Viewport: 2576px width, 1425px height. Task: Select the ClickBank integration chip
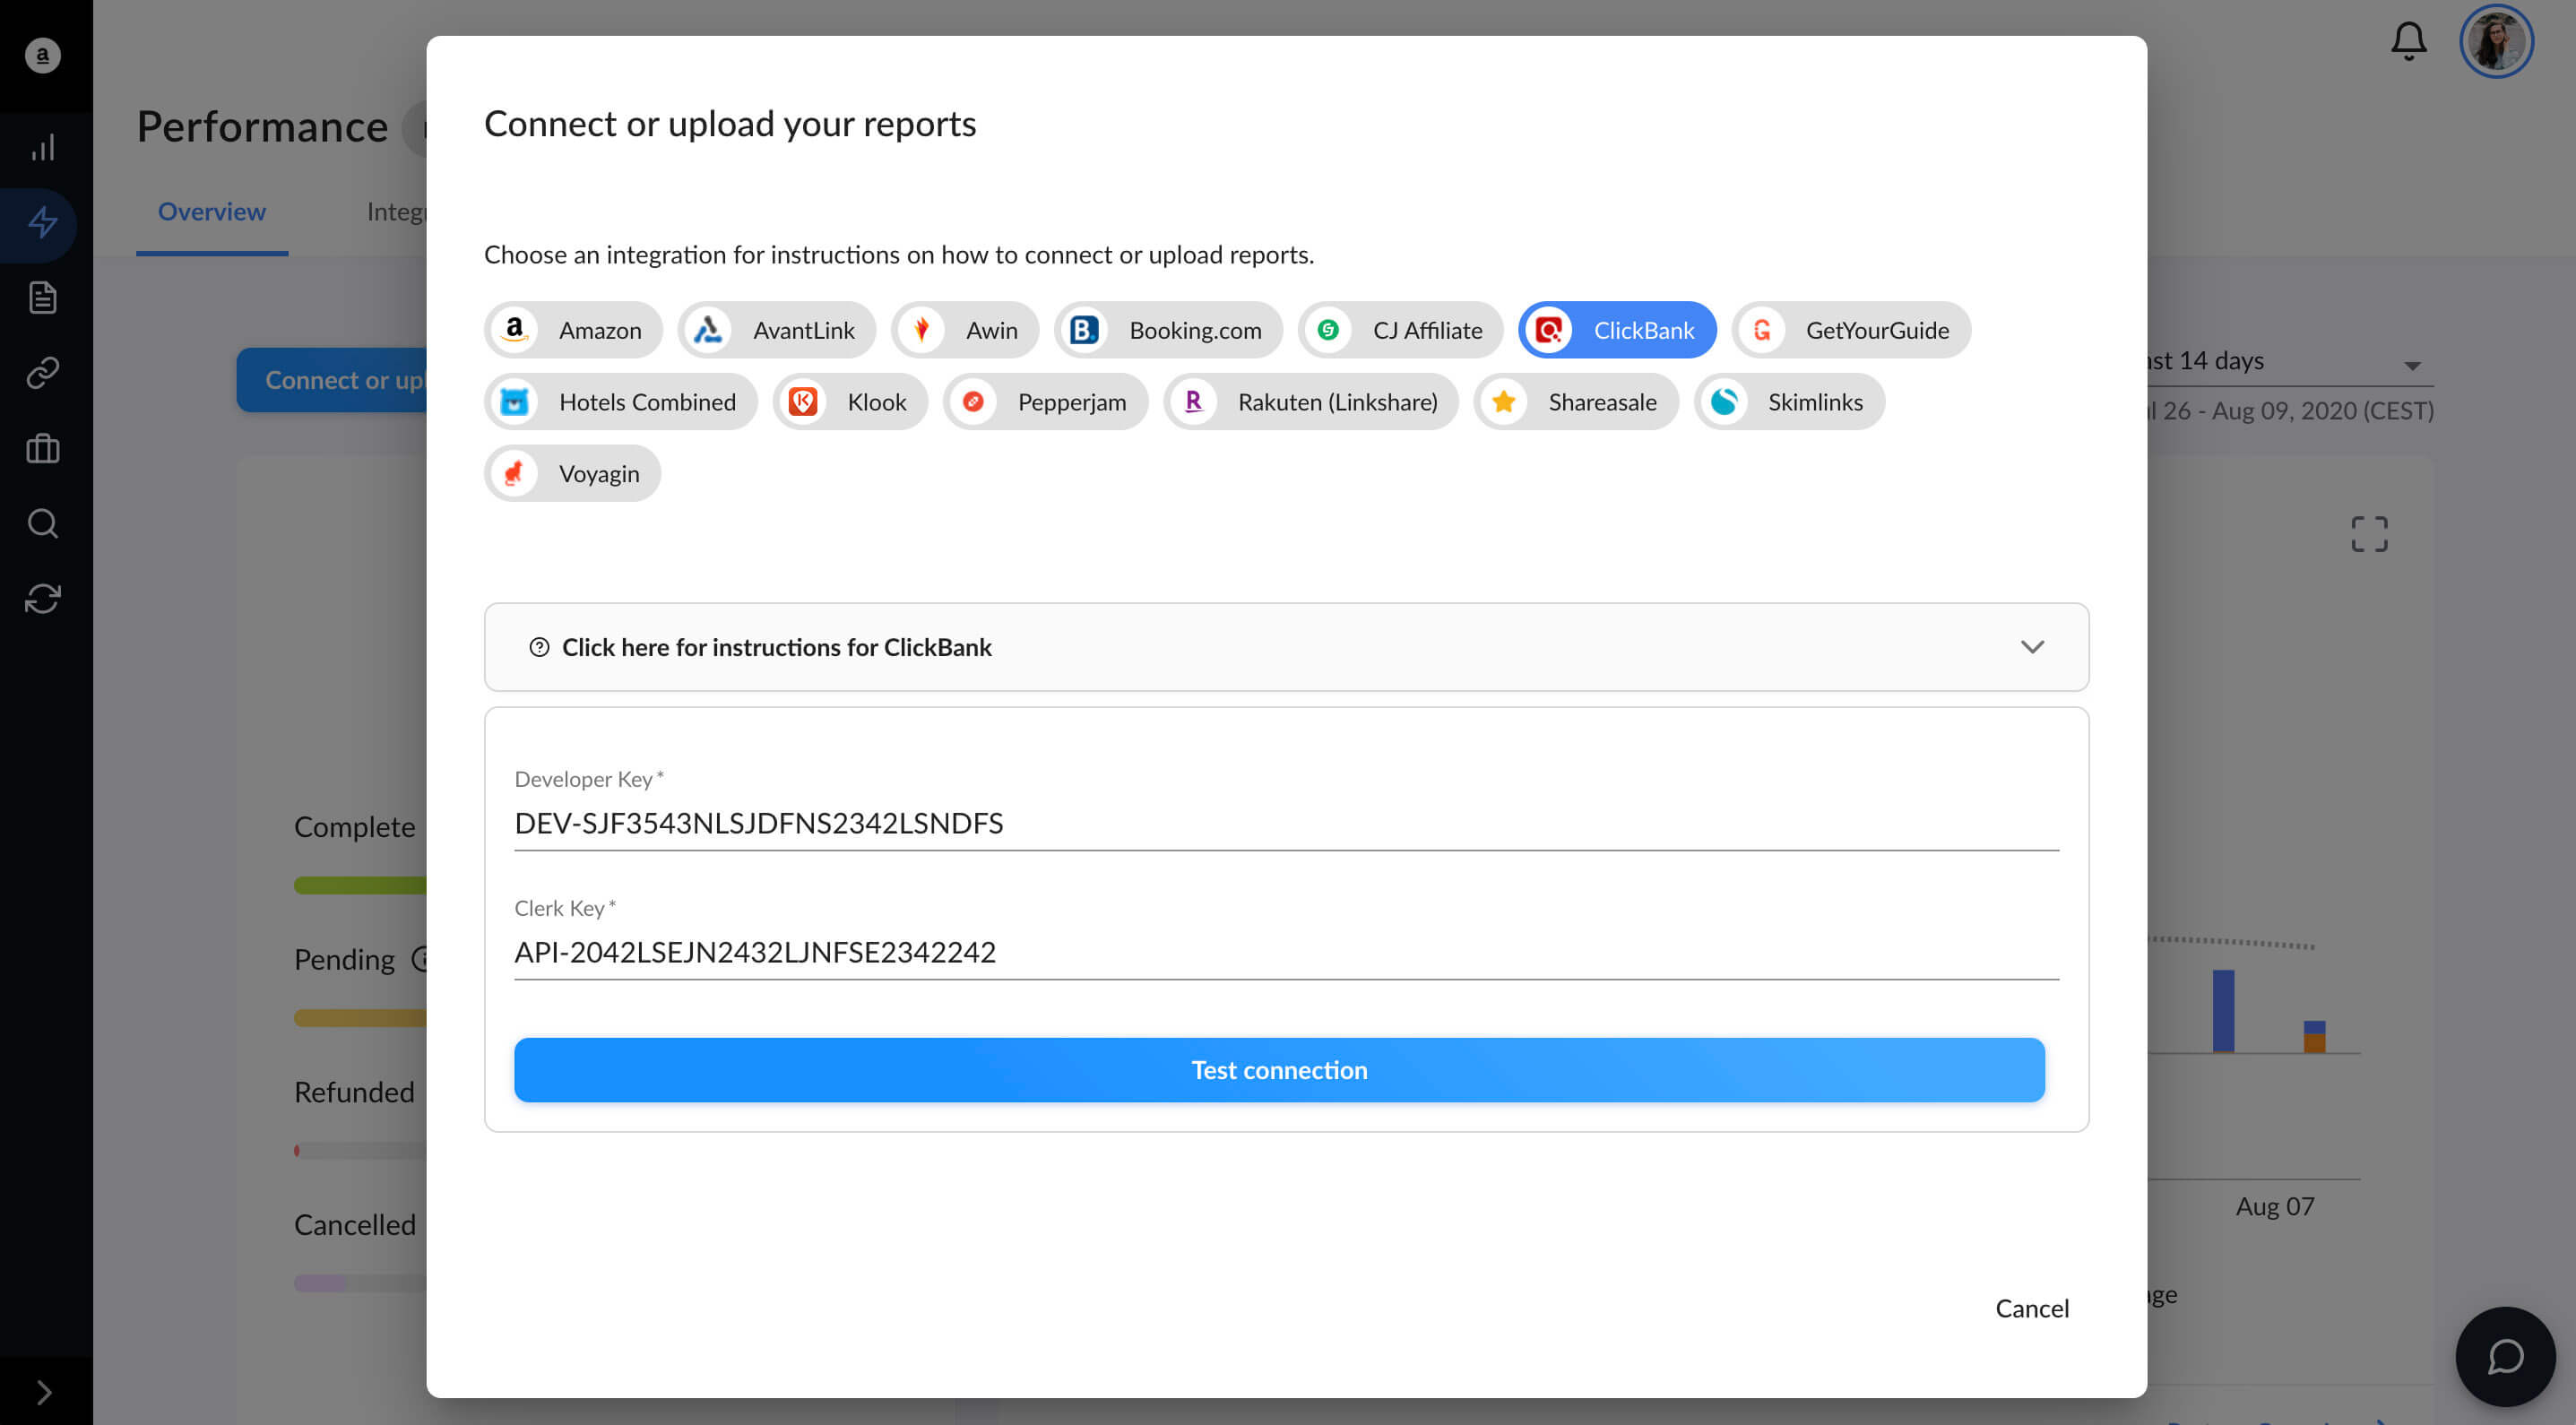(x=1617, y=330)
